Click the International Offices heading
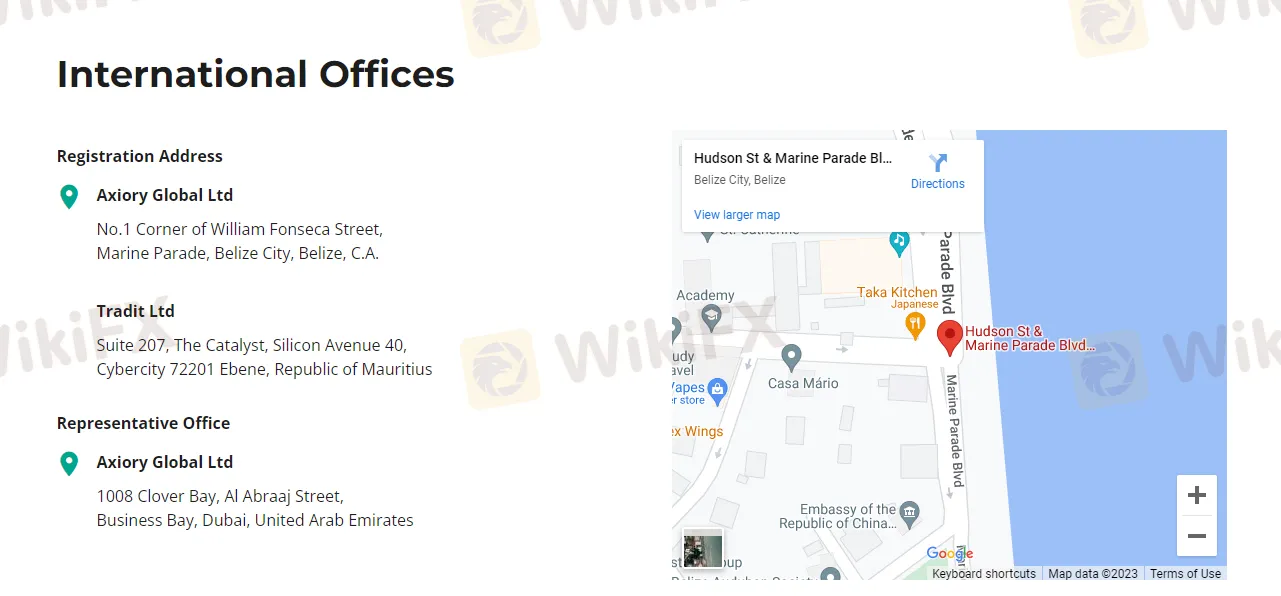This screenshot has height=596, width=1281. tap(256, 75)
